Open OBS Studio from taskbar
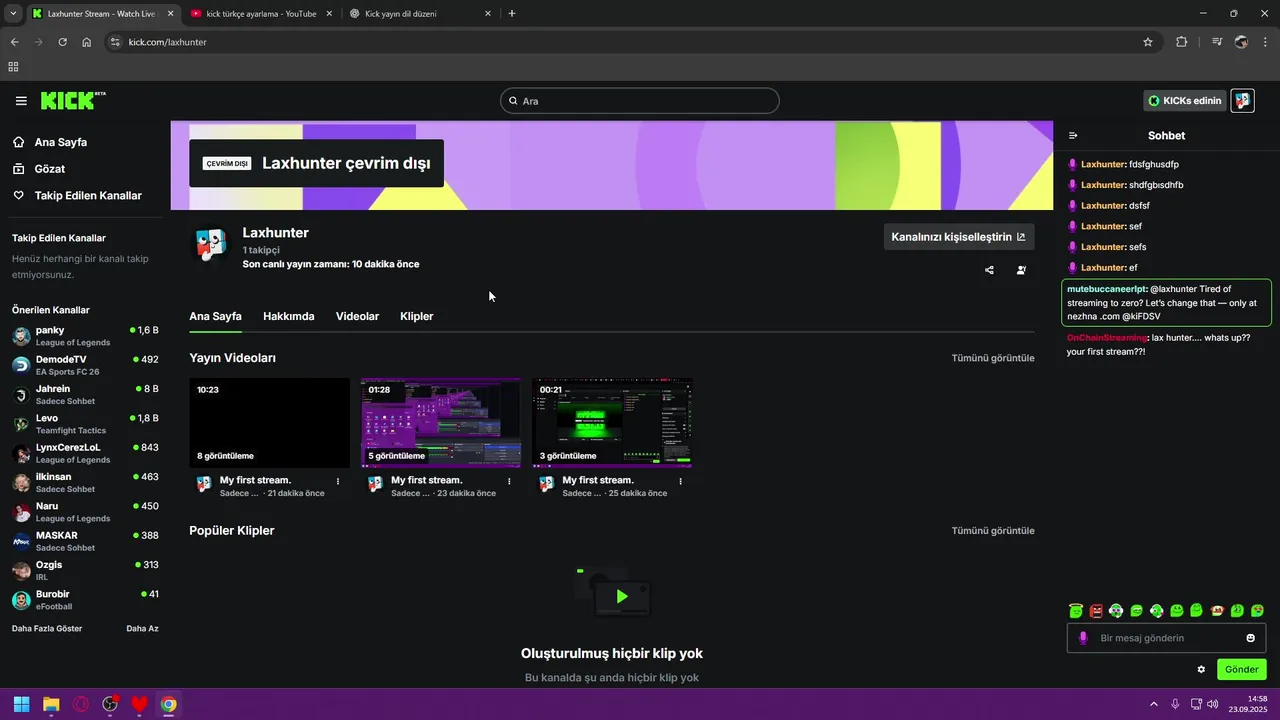Screen dimensions: 1280x720 (110, 704)
